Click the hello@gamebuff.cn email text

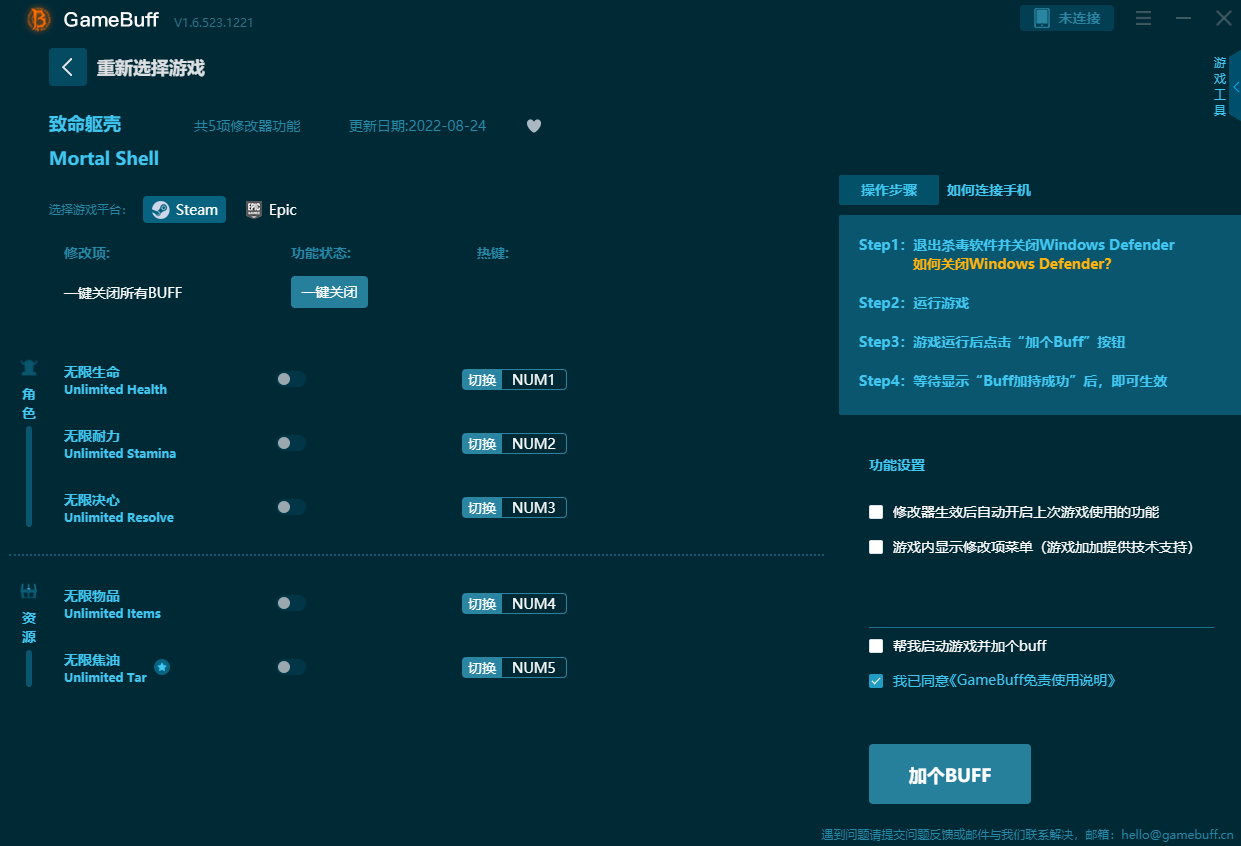point(1177,834)
